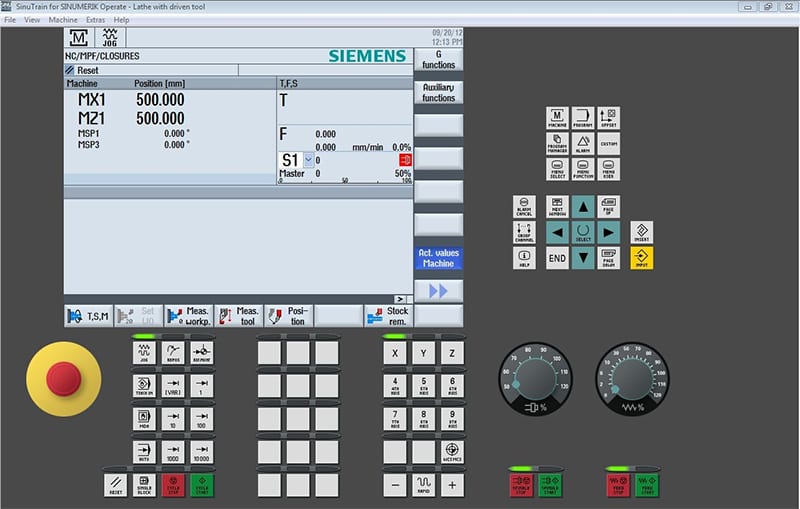Adjust the spindle override rotary dial
Screen dimensions: 800x509
[x=535, y=379]
